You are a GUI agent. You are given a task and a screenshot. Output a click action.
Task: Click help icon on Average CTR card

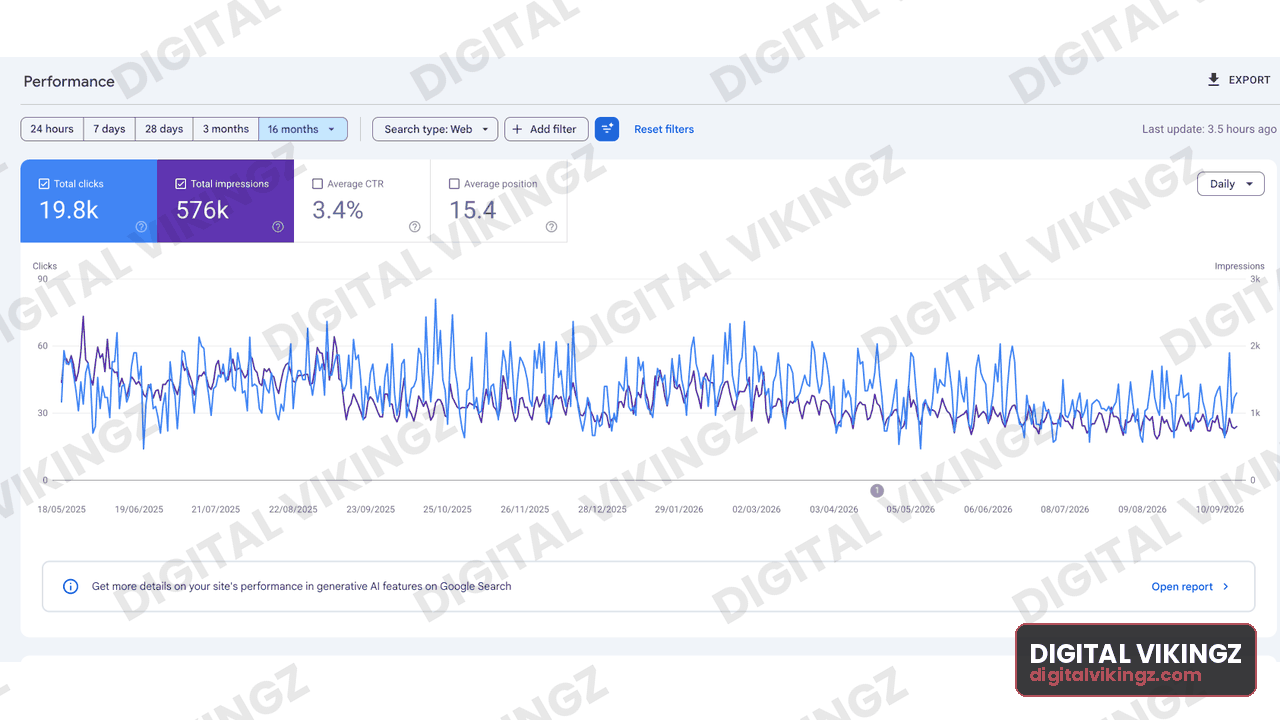(414, 227)
